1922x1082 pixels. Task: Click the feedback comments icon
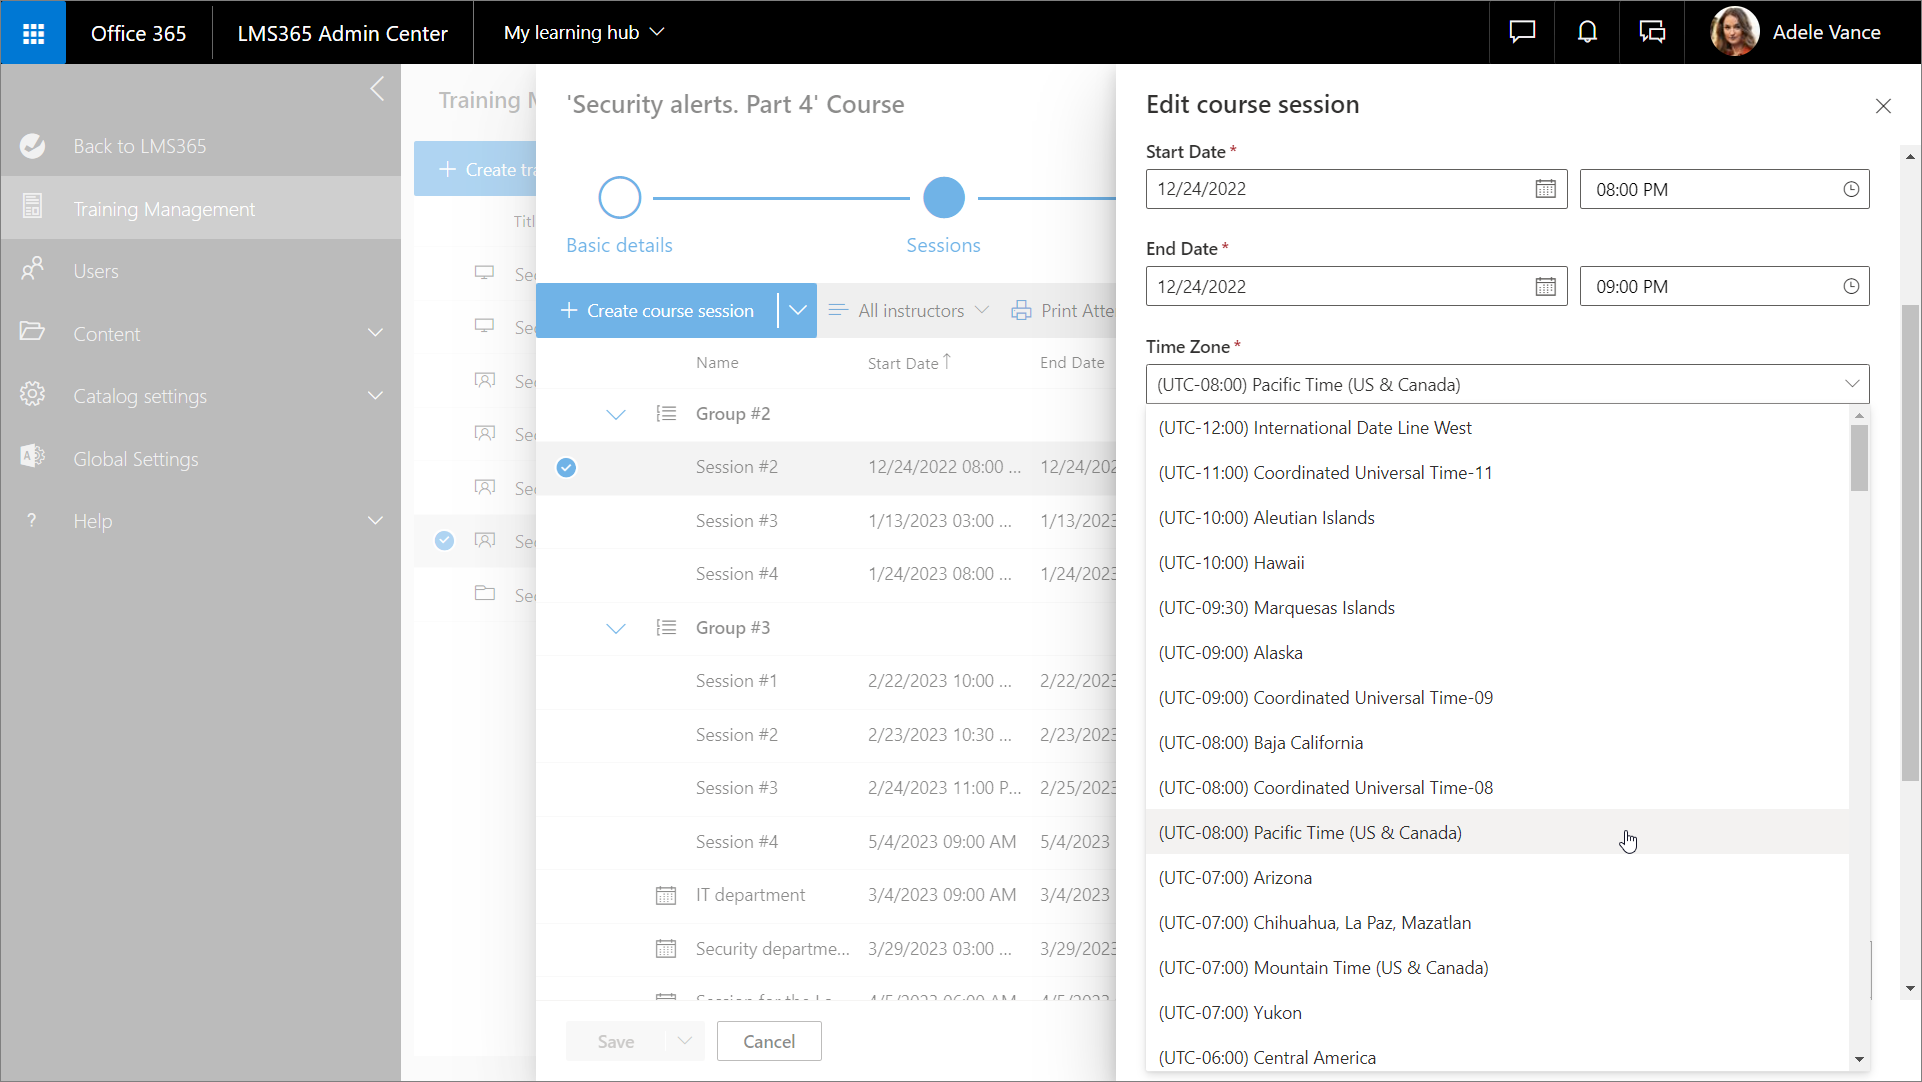1652,33
